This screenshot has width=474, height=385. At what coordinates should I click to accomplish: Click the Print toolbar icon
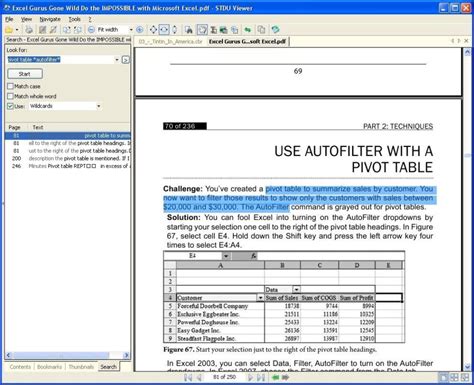pyautogui.click(x=29, y=30)
